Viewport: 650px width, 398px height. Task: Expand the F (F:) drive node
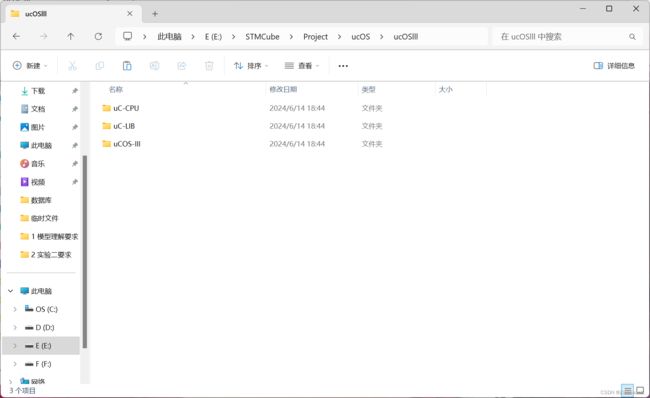(x=15, y=364)
